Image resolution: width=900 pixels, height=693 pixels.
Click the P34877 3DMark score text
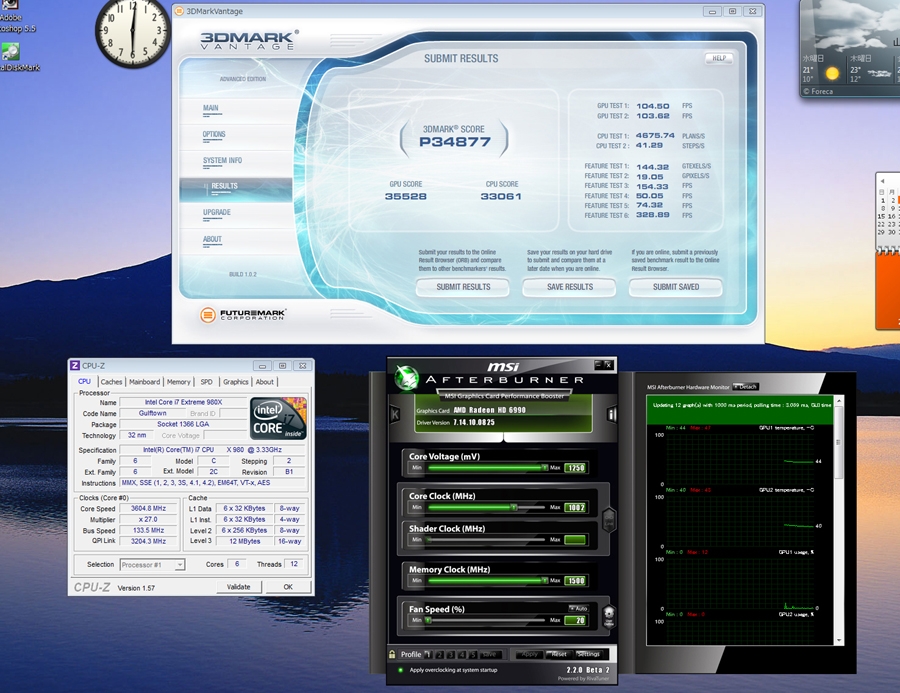tap(455, 142)
